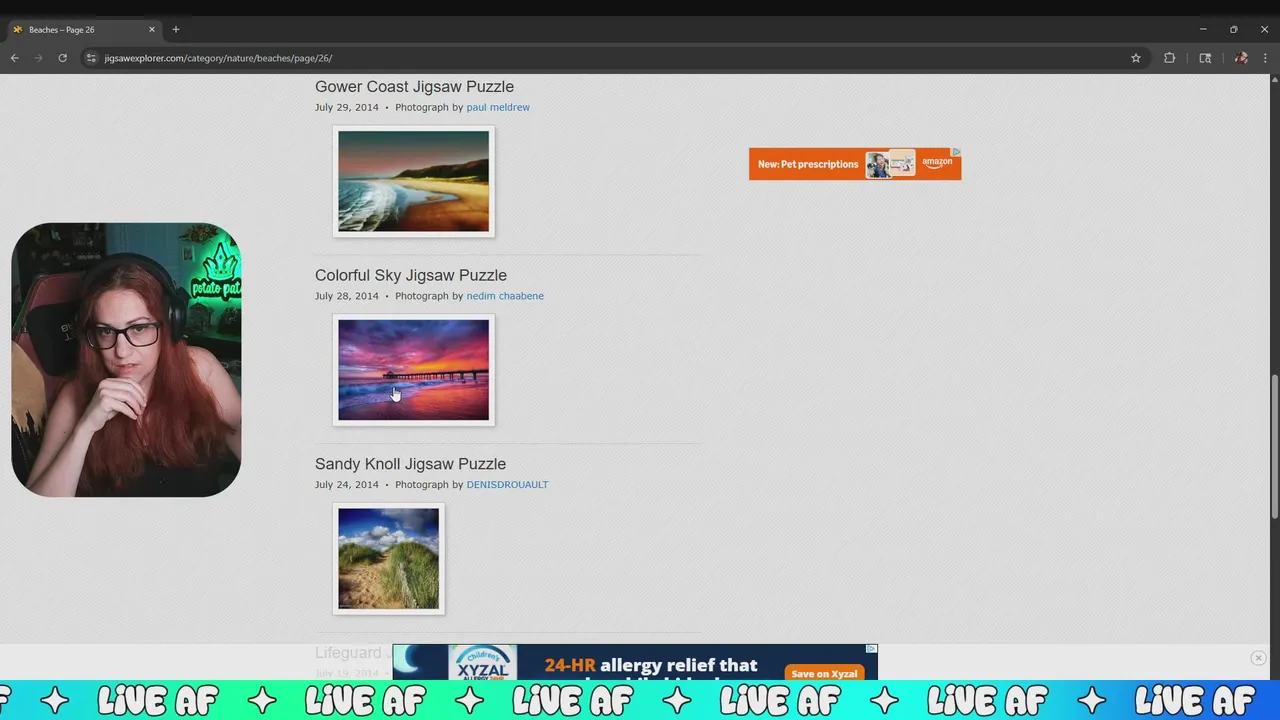This screenshot has width=1280, height=720.
Task: Open site information icon in address bar
Action: 91,58
